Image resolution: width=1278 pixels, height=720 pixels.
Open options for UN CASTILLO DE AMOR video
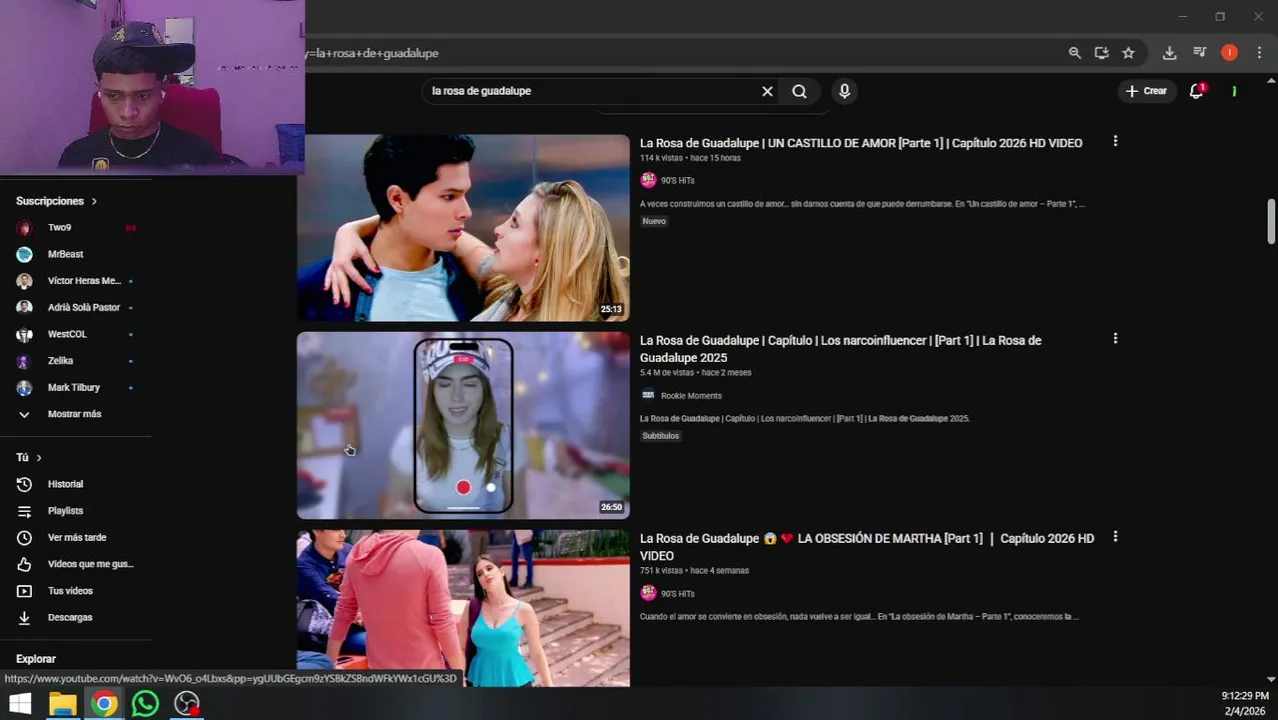(x=1115, y=141)
